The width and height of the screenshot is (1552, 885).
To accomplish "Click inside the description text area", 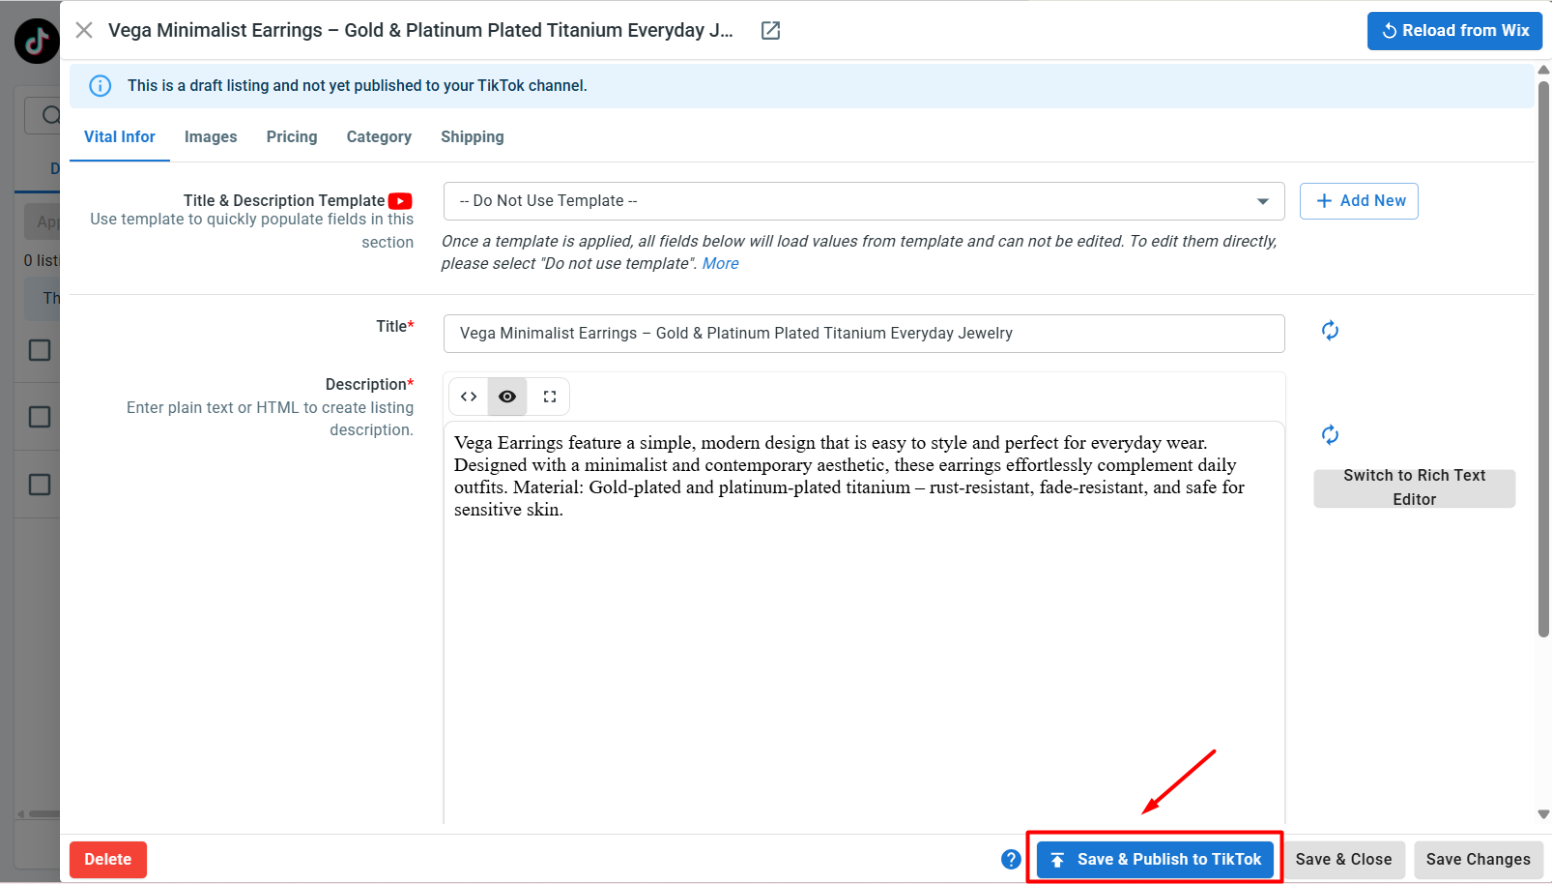I will (x=864, y=622).
